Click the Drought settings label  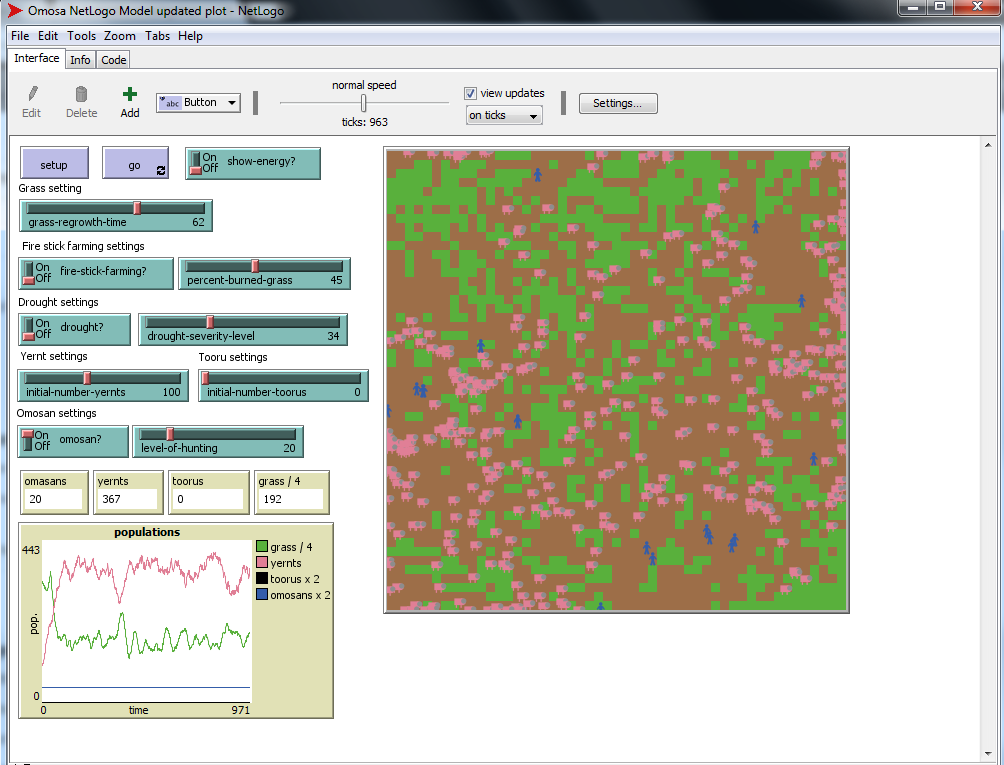58,302
